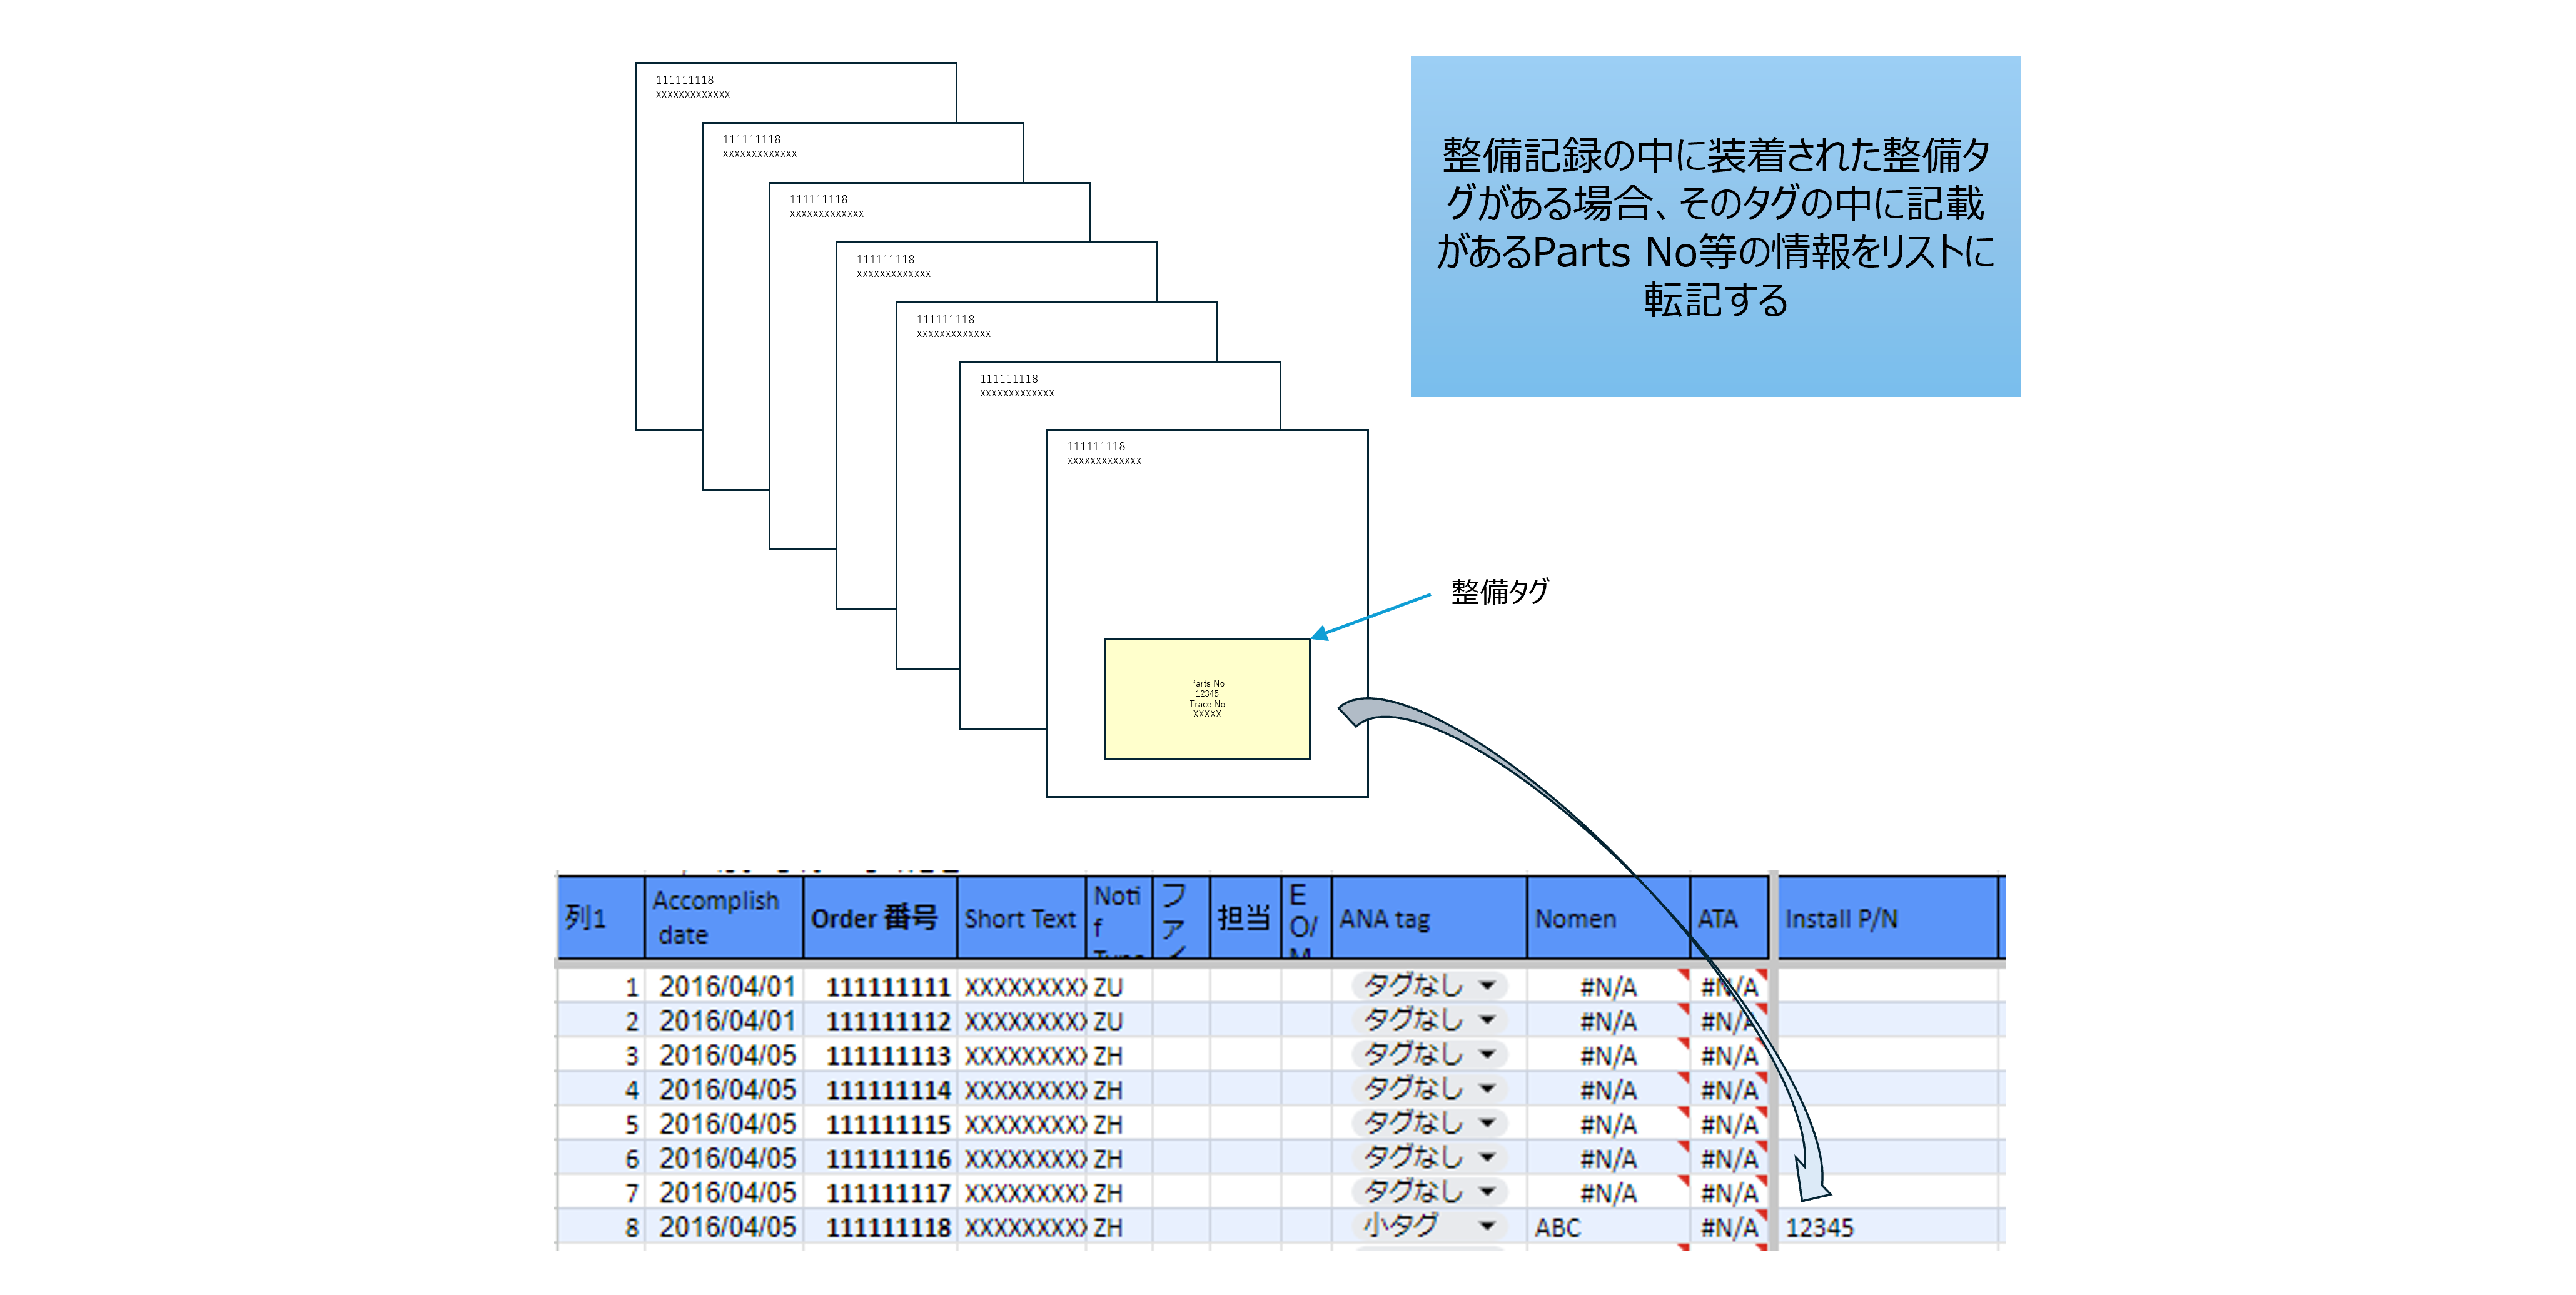Viewport: 2576px width, 1295px height.
Task: Select the 2016/04/01 date in row 2
Action: coord(727,1022)
